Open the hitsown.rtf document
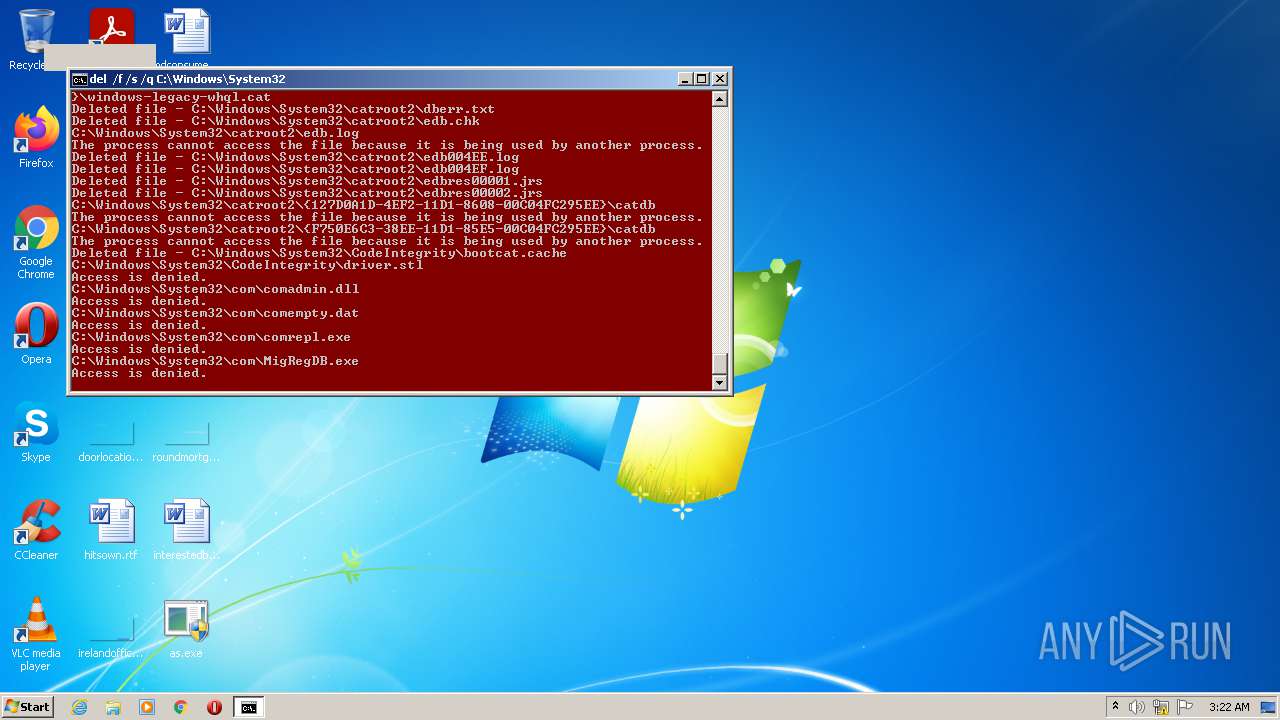1280x720 pixels. pos(111,530)
